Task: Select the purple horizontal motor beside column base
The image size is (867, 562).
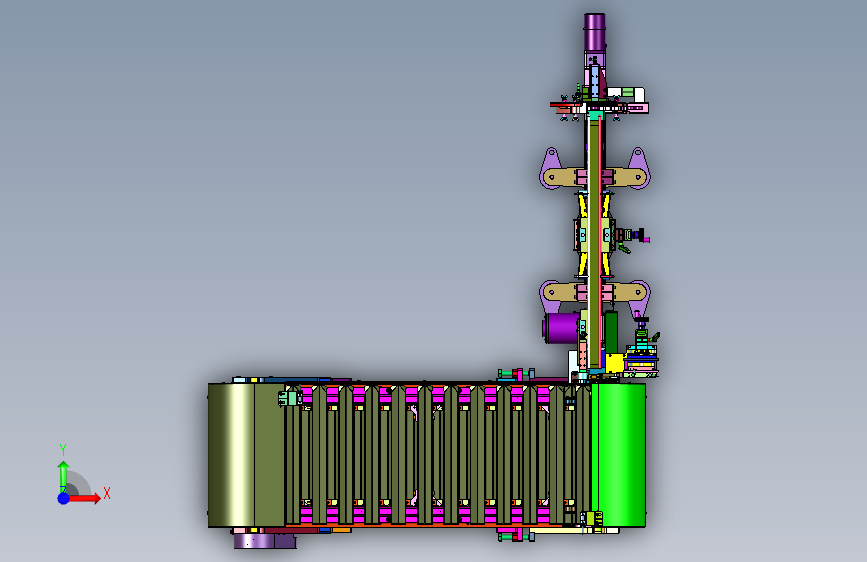Action: coord(561,328)
